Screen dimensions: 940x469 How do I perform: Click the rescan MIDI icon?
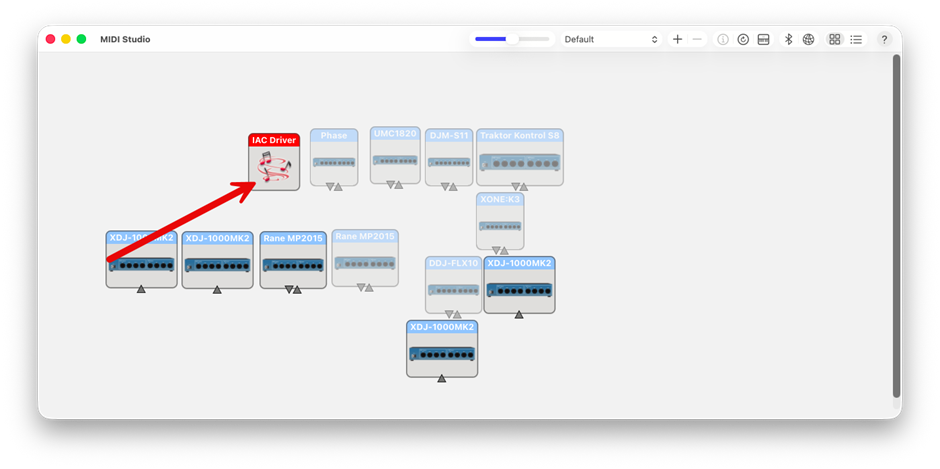tap(743, 39)
